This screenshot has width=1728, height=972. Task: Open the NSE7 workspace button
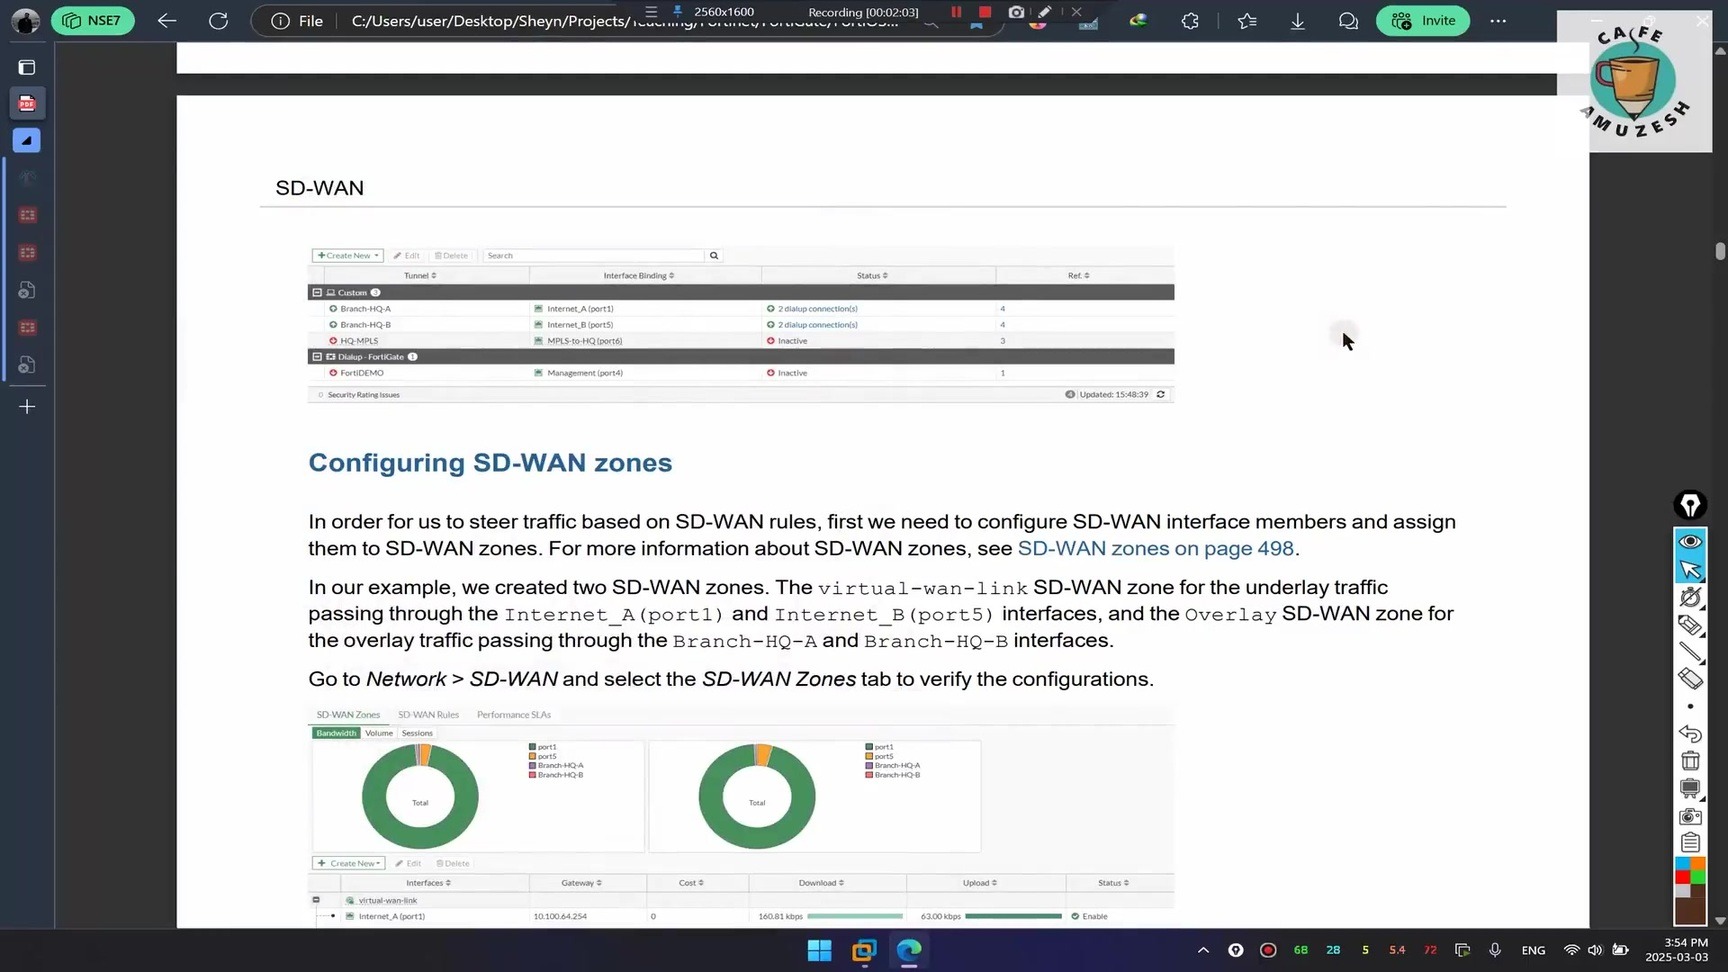click(92, 20)
